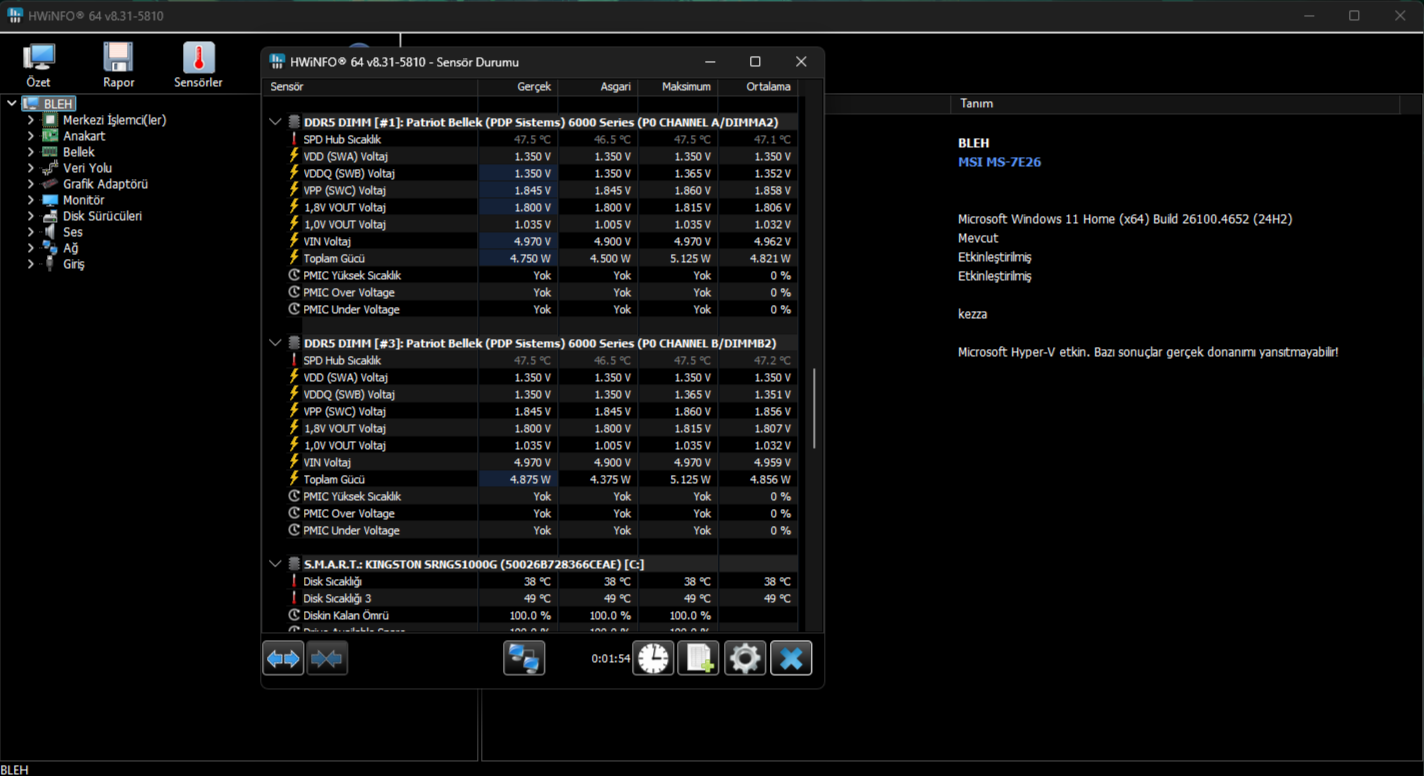Expand the Monitör tree node
The image size is (1424, 776).
coord(30,200)
